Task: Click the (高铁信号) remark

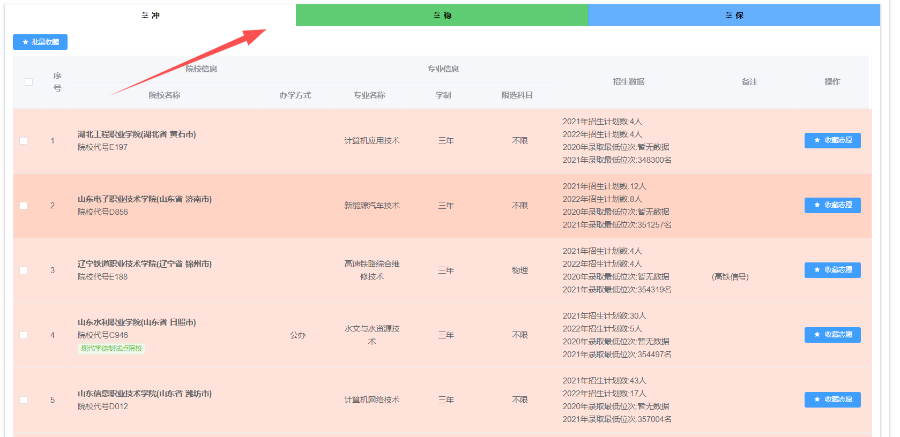Action: [730, 277]
